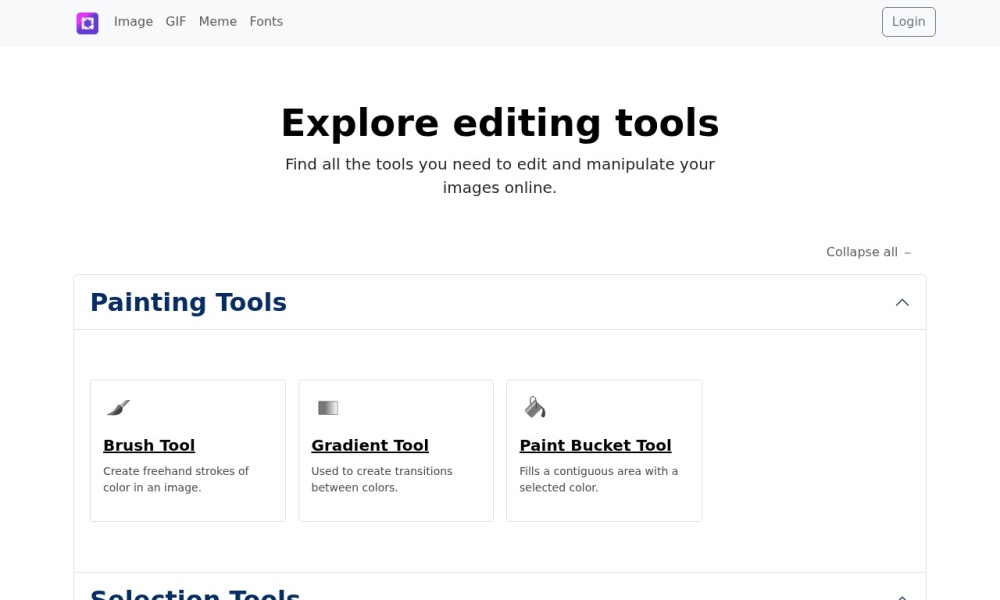Open the Gradient Tool link

370,445
